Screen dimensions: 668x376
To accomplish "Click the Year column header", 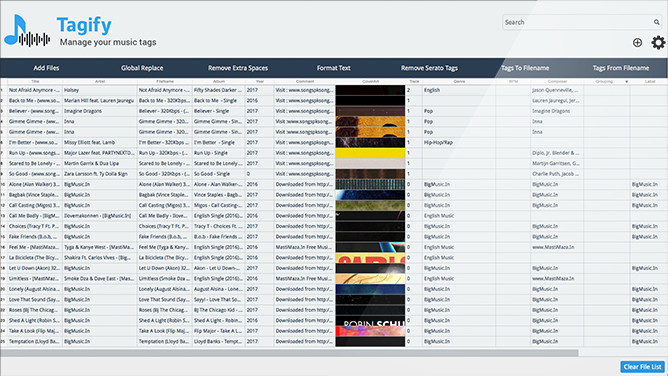I will tap(259, 81).
